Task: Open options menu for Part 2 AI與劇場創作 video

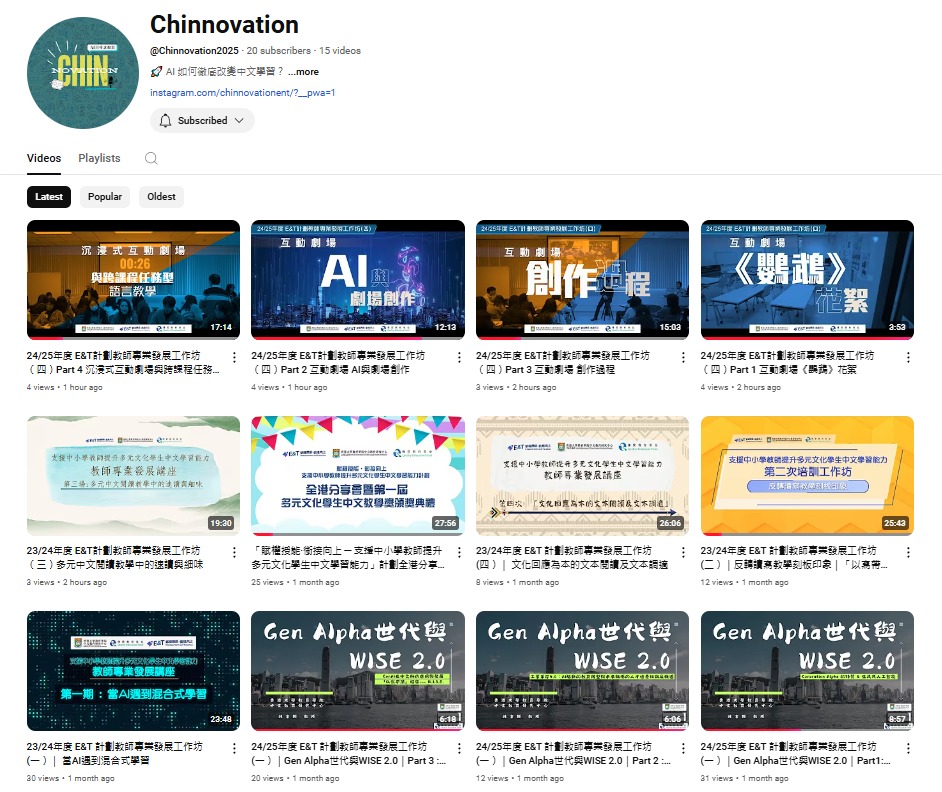Action: (459, 357)
